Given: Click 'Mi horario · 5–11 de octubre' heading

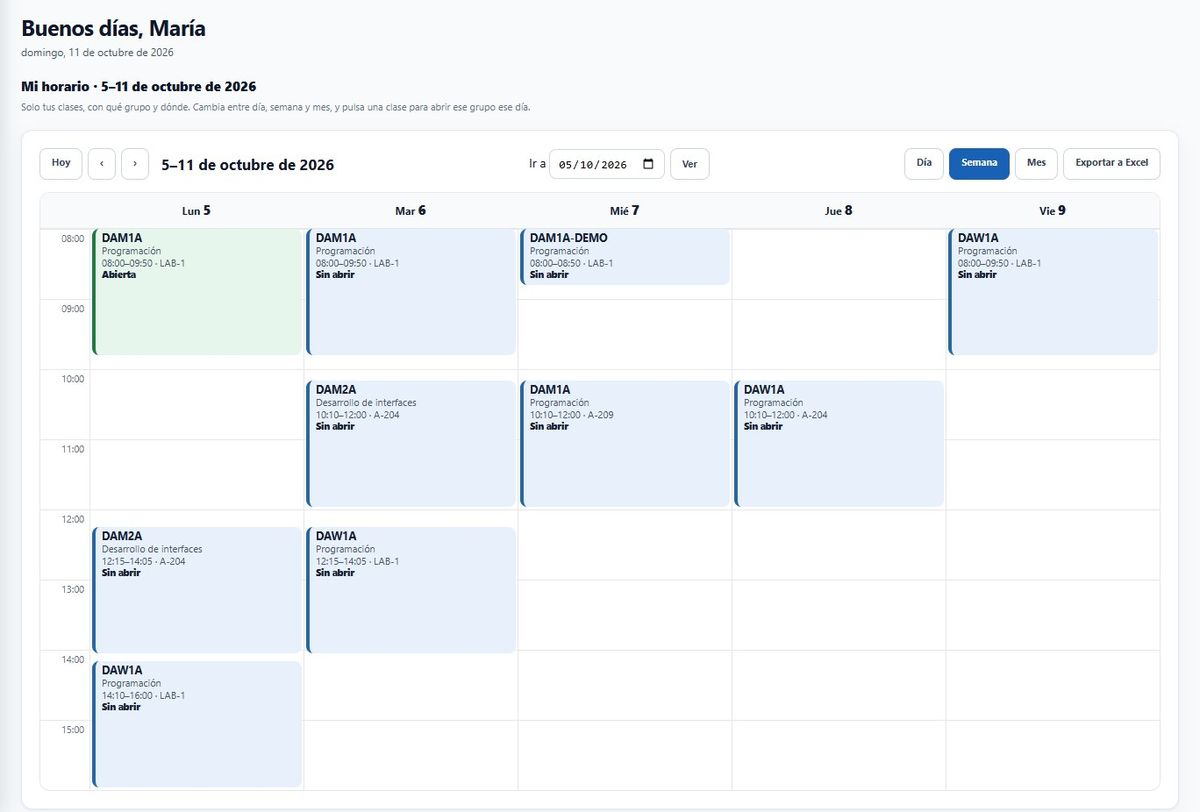Looking at the screenshot, I should (138, 87).
